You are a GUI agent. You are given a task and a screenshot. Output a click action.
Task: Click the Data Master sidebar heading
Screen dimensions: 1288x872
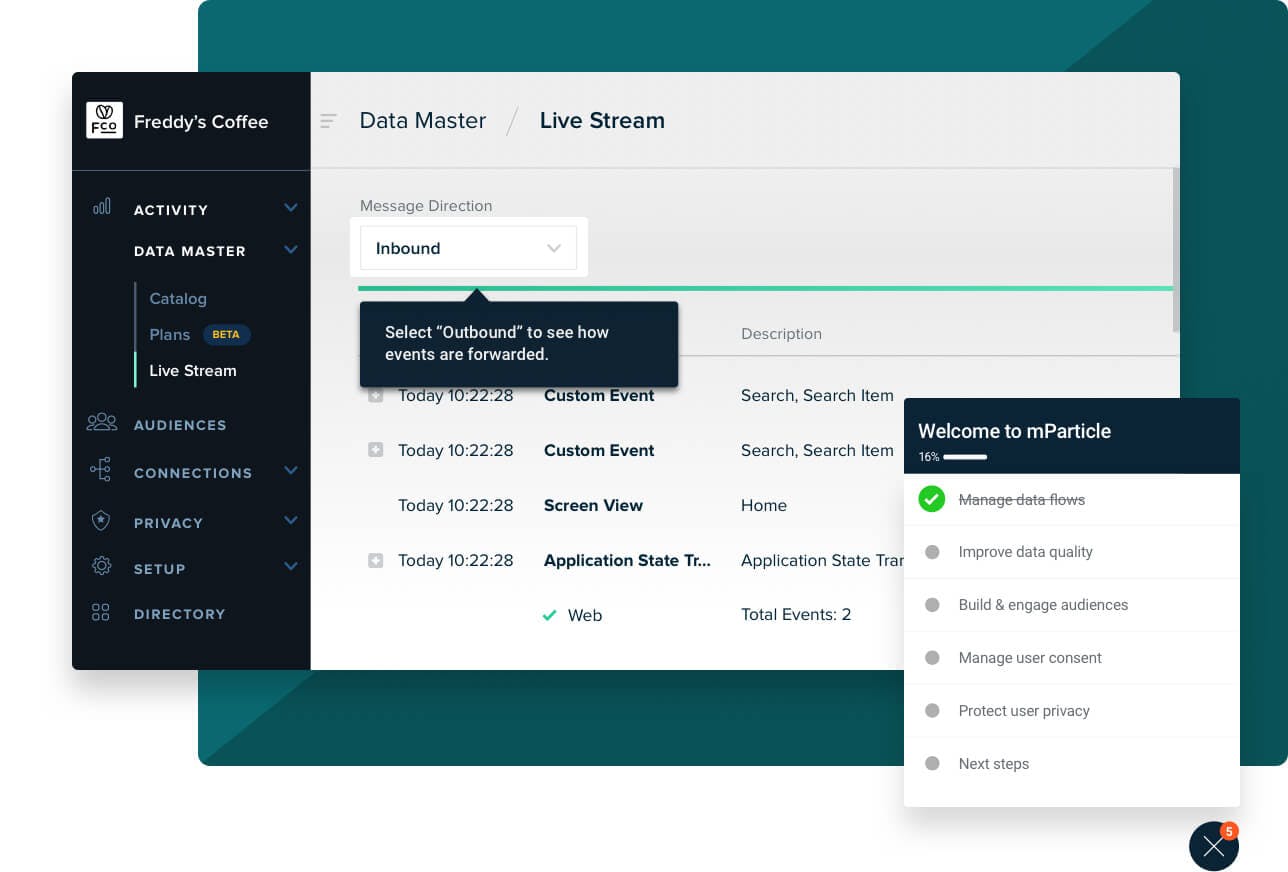(x=190, y=251)
